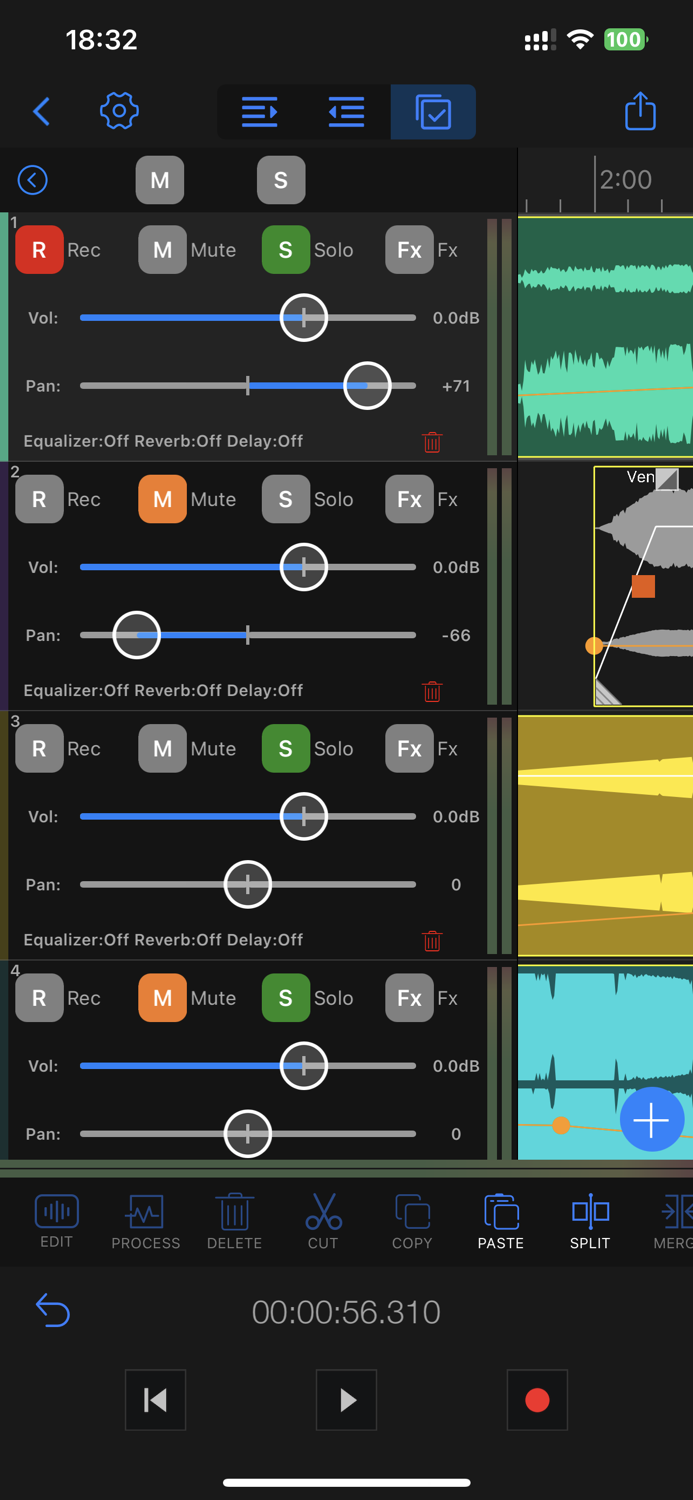
Task: Disable Rec arm on track 1
Action: (x=39, y=250)
